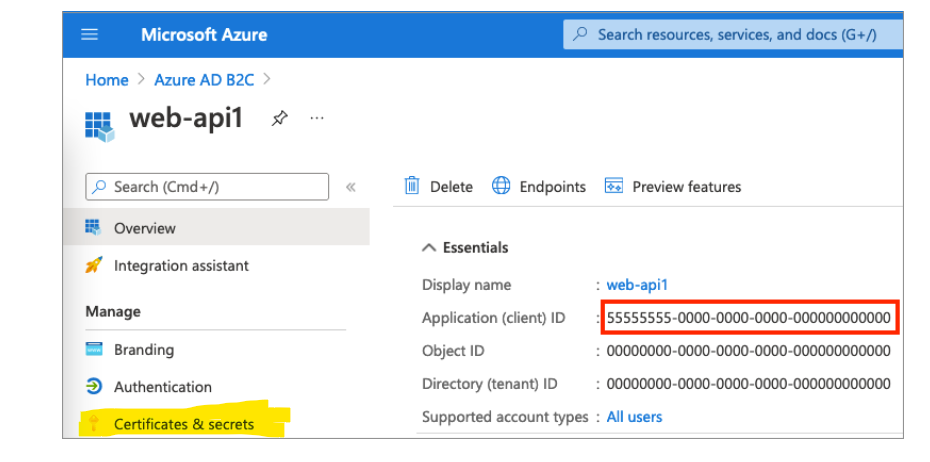
Task: Open Integration assistant
Action: point(181,266)
